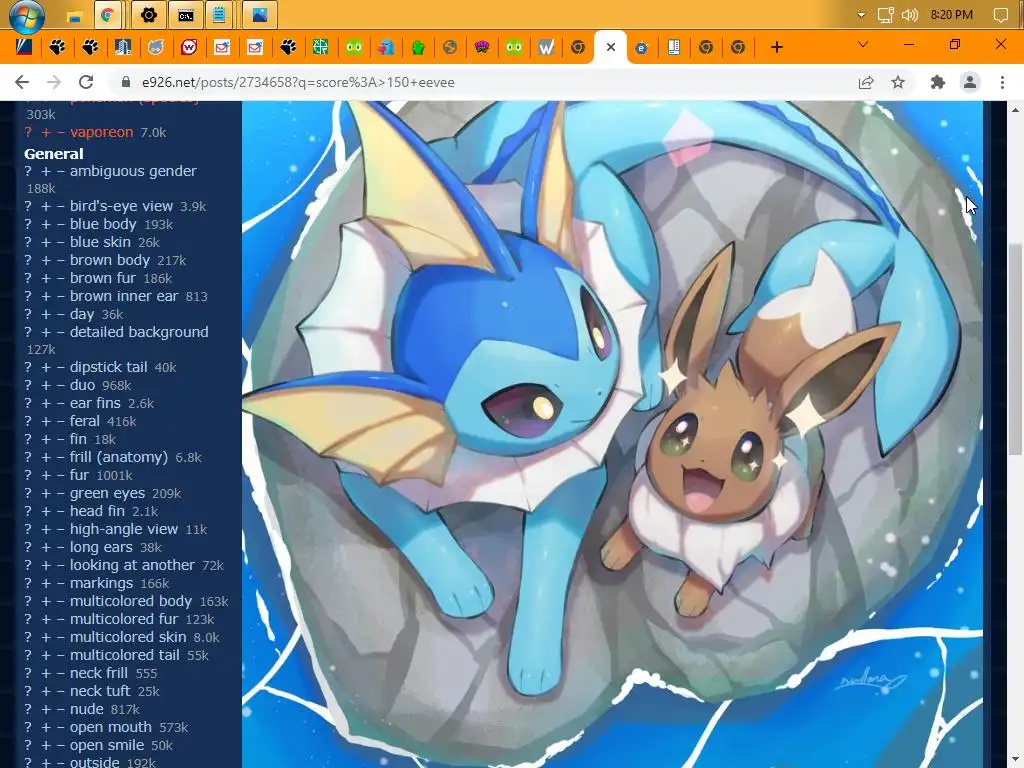Switch to Chrome in the taskbar
This screenshot has height=768, width=1024.
coord(108,15)
